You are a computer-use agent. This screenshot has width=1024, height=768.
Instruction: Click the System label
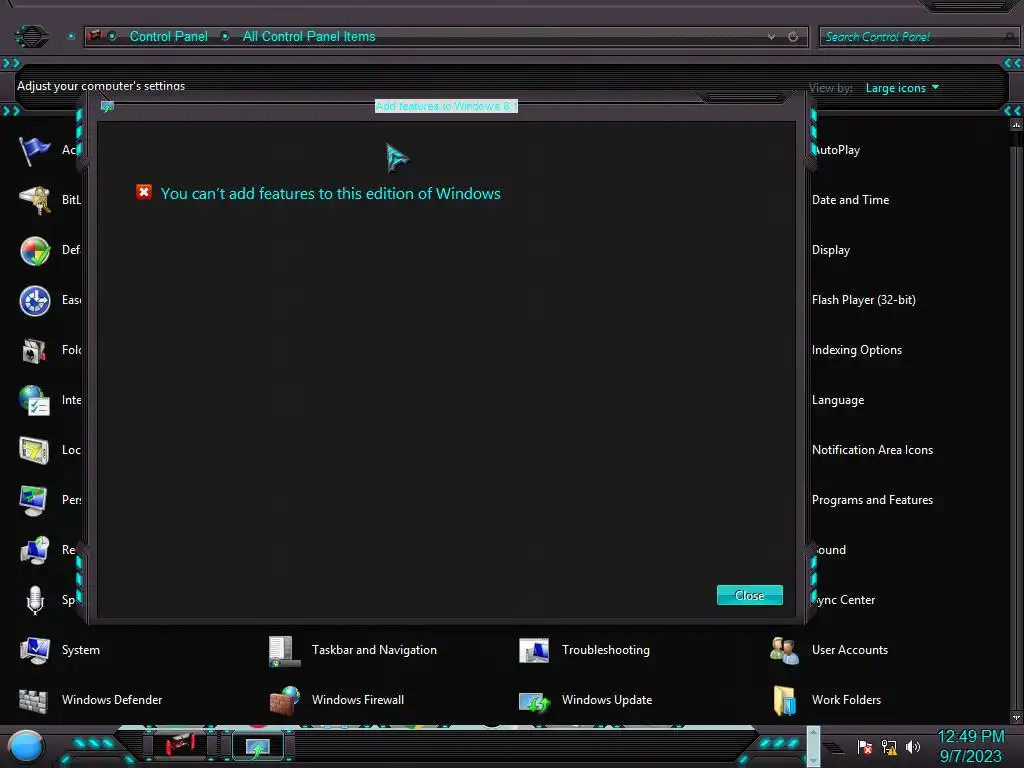[x=80, y=650]
